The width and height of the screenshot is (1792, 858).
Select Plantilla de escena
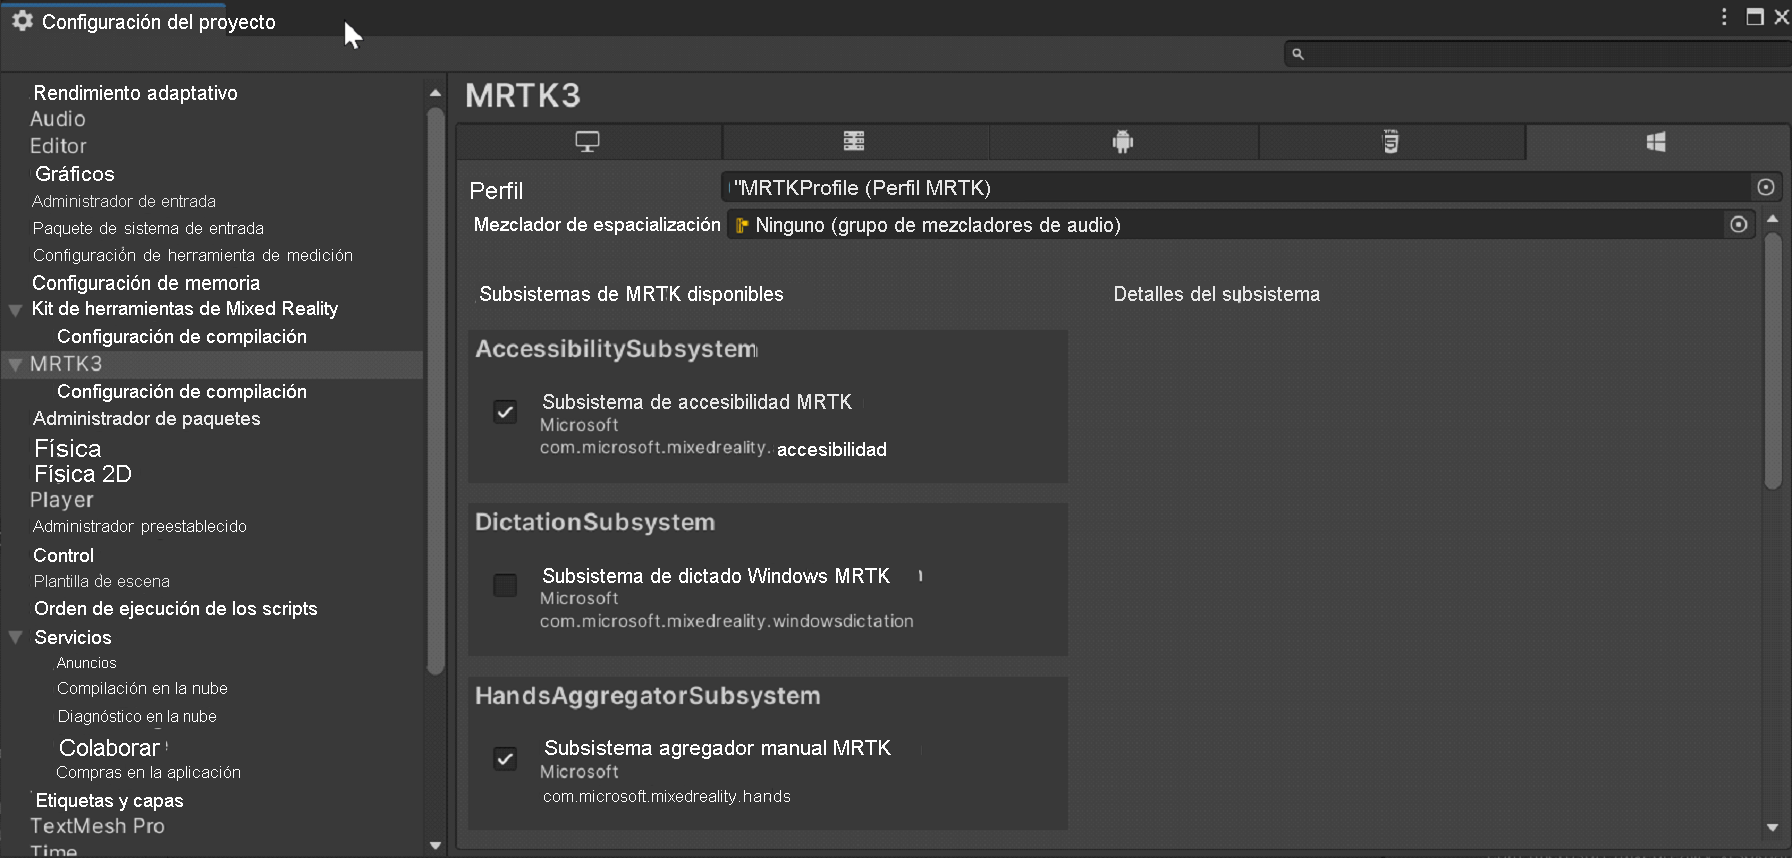[102, 581]
